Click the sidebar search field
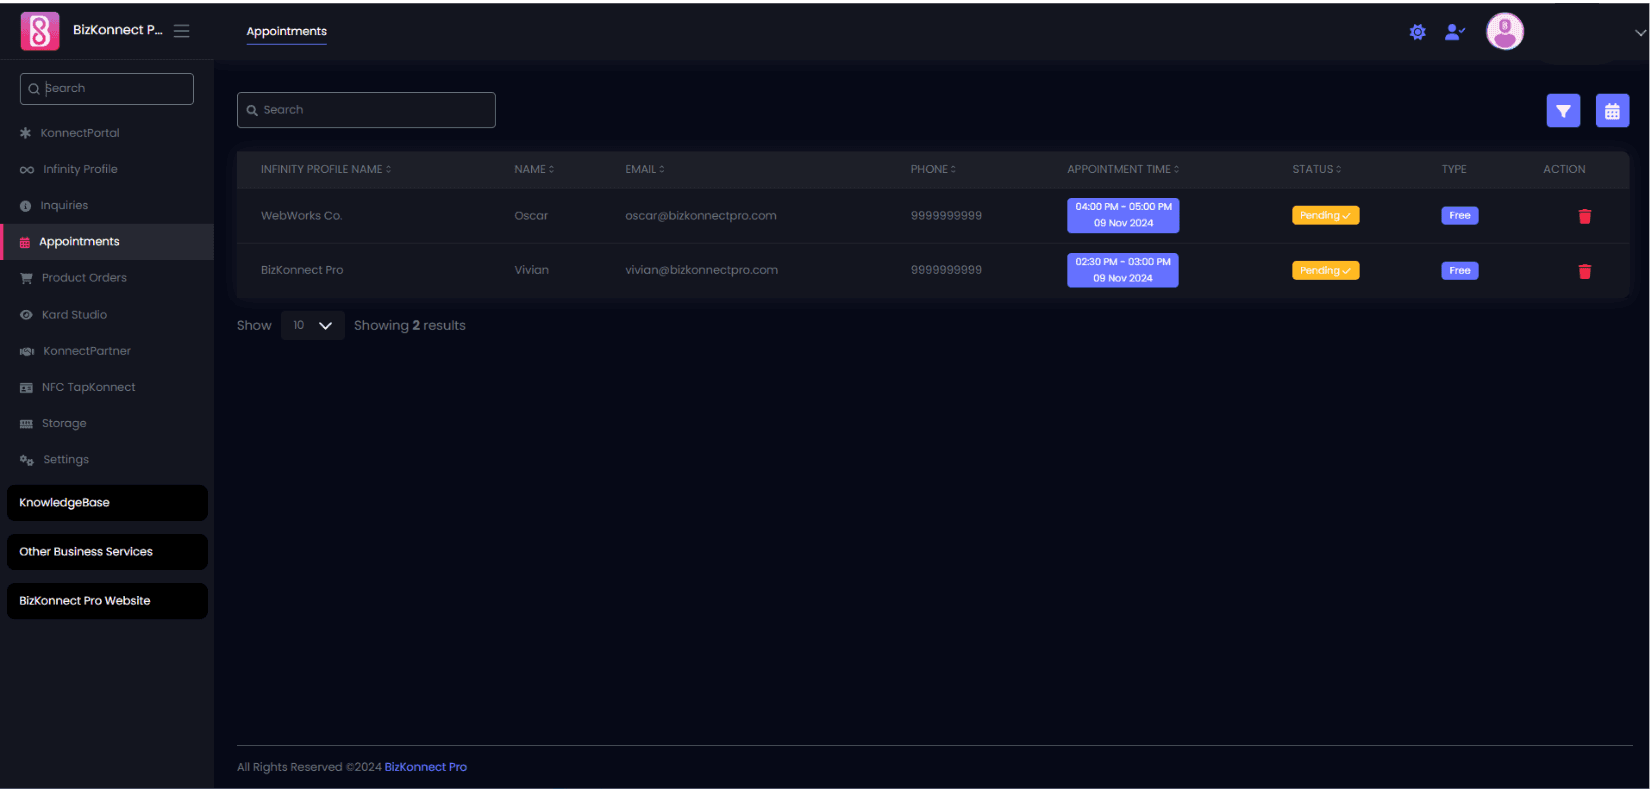 [107, 89]
